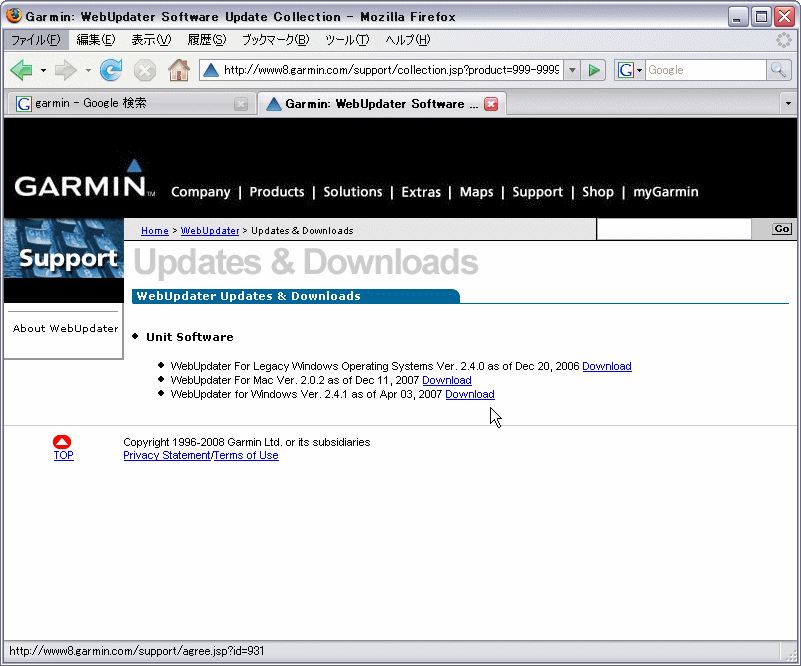Viewport: 801px width, 666px height.
Task: Open the Back history dropdown arrow
Action: click(43, 70)
